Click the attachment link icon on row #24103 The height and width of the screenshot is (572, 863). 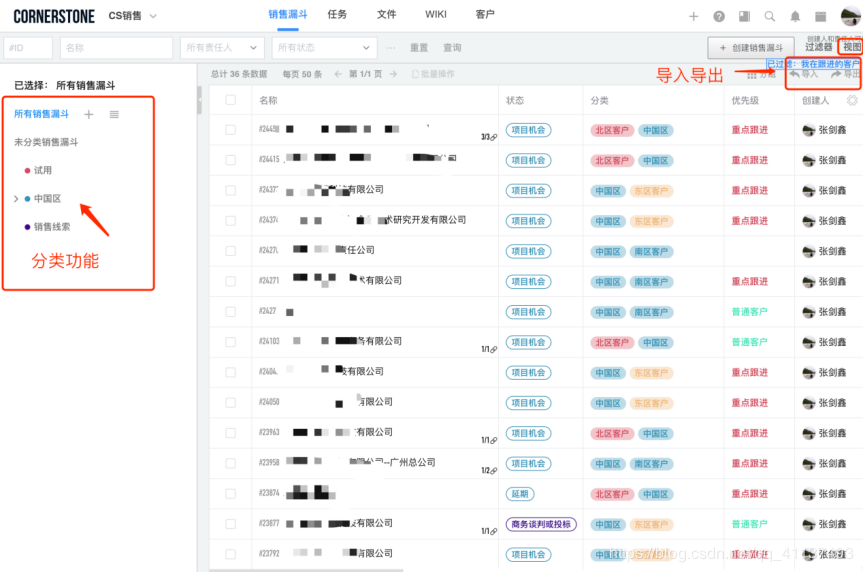(x=493, y=349)
